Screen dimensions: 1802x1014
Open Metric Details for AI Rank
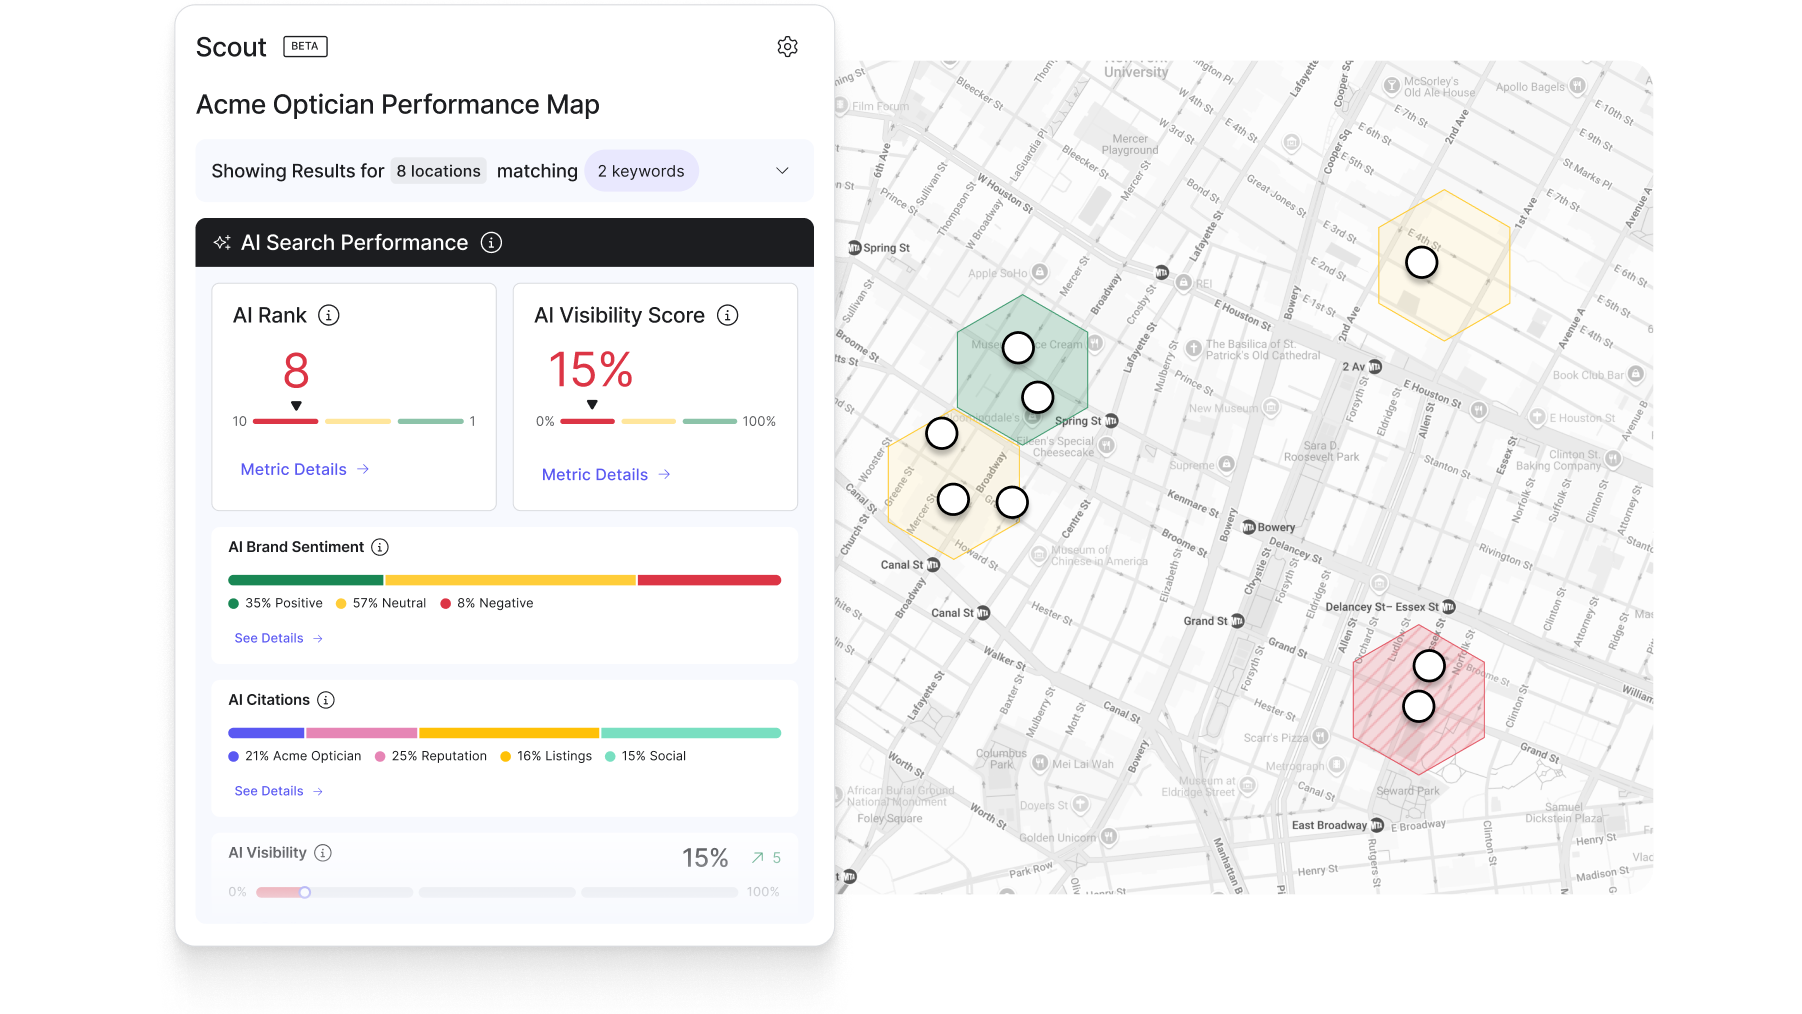(304, 469)
